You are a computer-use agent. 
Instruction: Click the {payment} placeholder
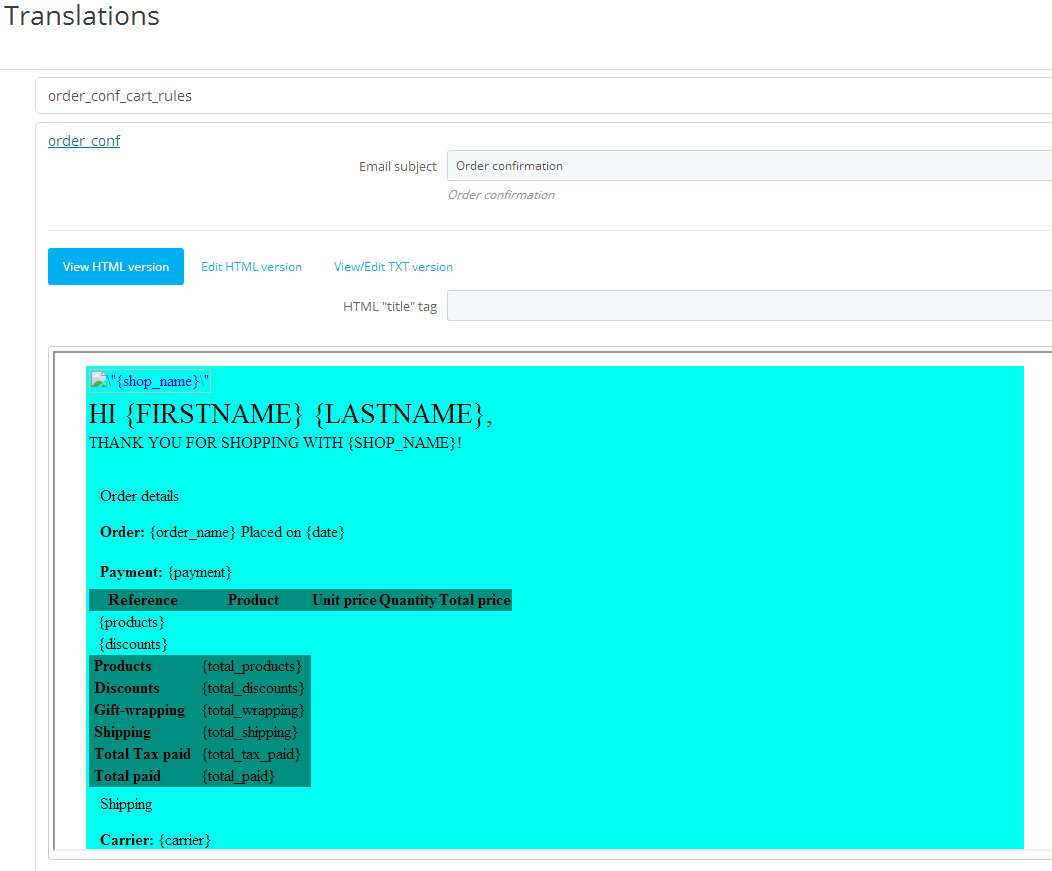(200, 572)
